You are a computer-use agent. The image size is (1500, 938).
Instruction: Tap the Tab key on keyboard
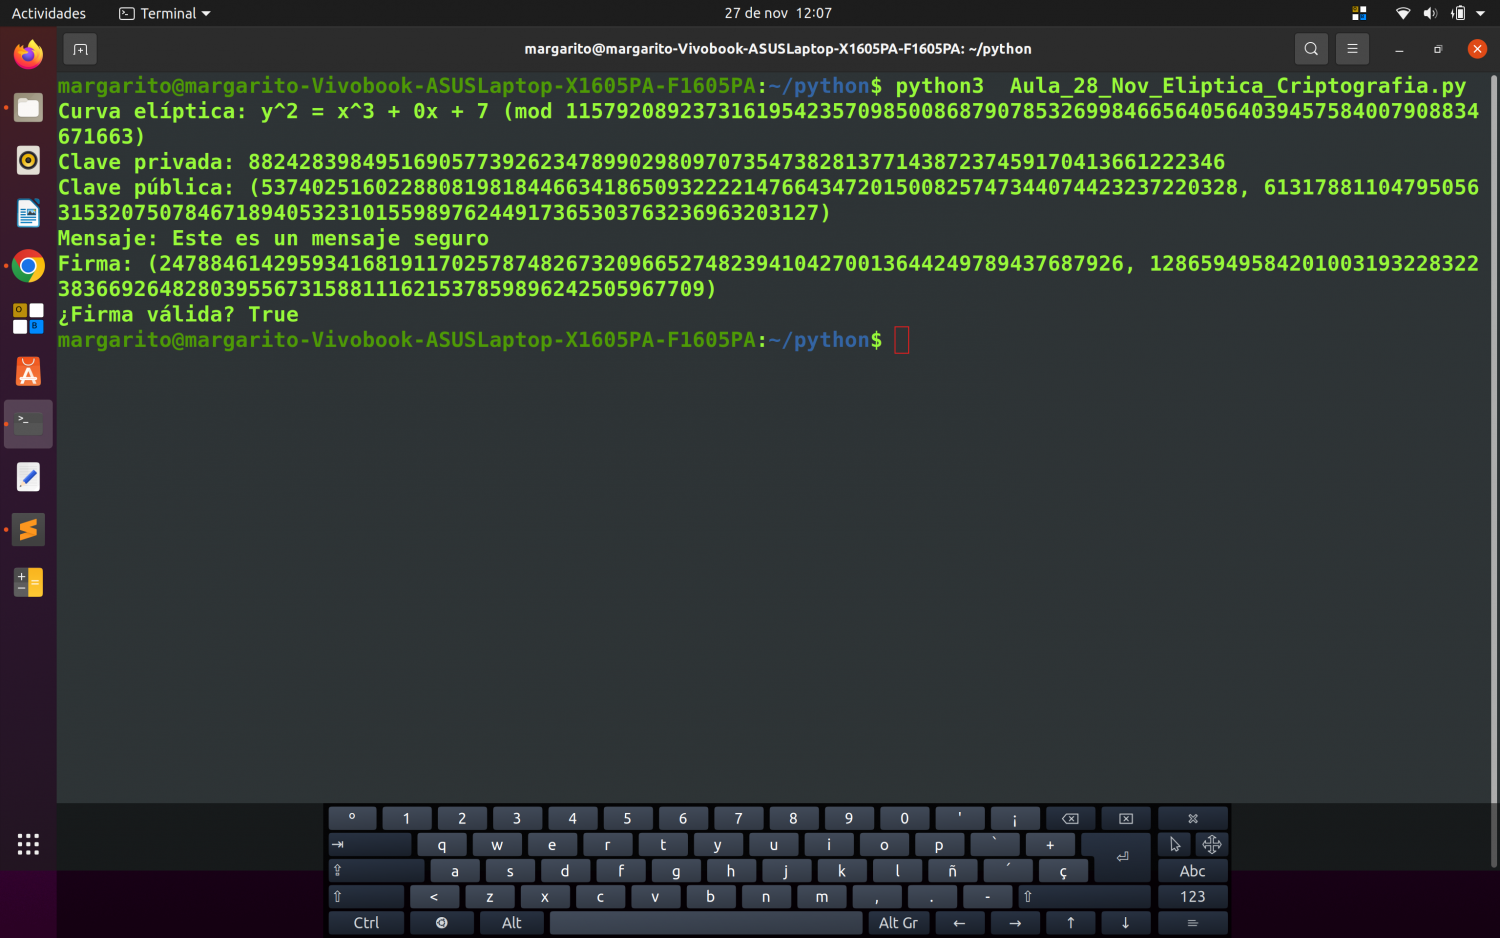369,844
